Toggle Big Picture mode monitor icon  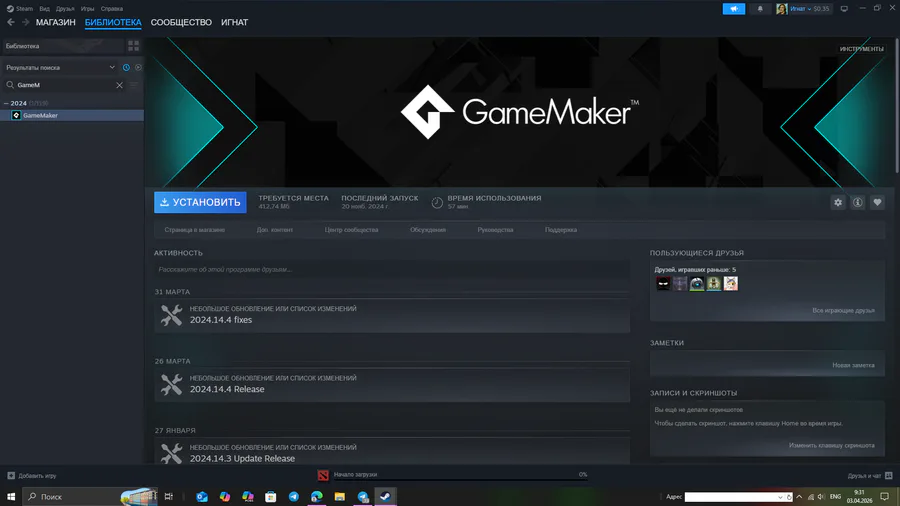[x=844, y=9]
